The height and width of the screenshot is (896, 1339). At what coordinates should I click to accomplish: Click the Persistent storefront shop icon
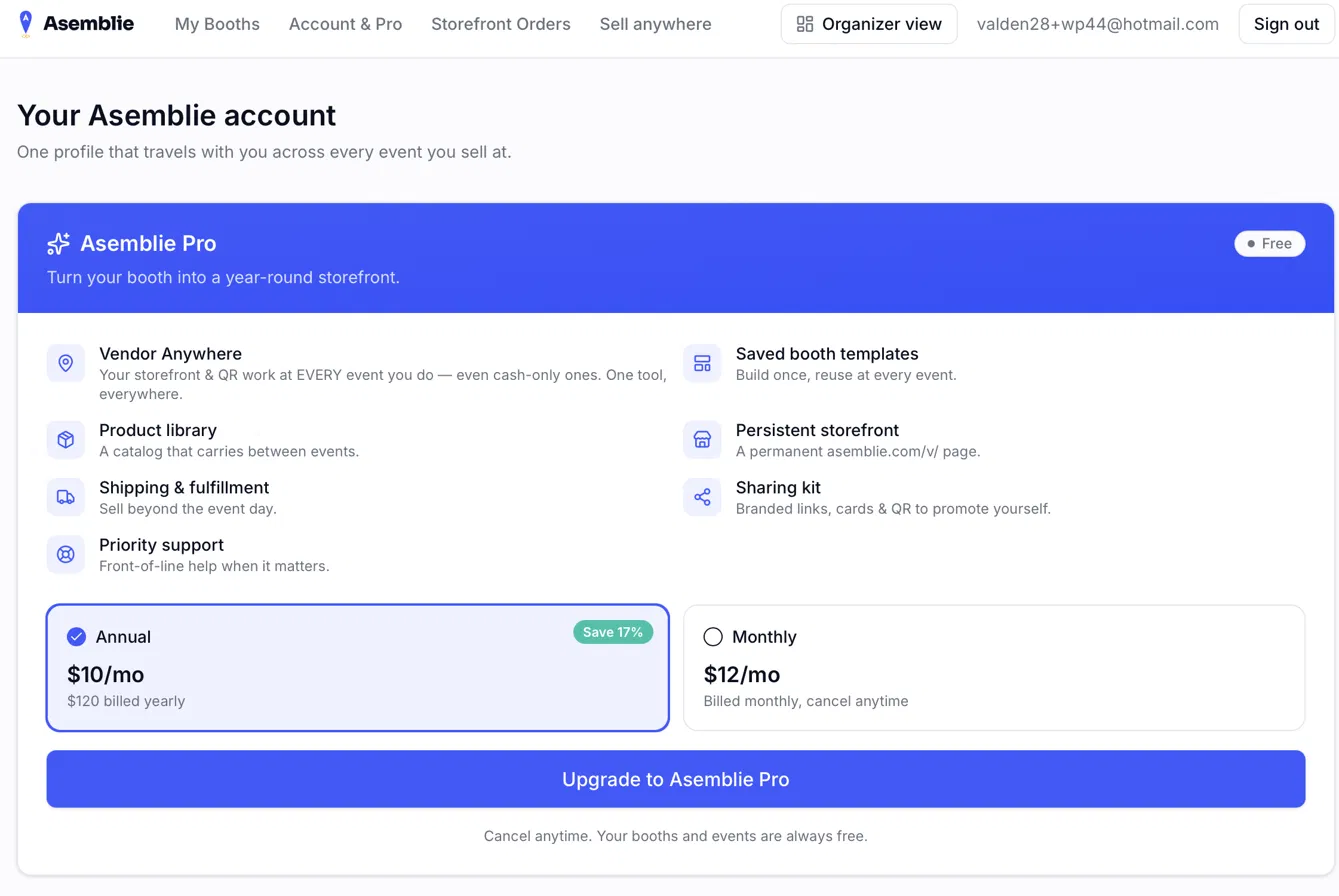702,440
